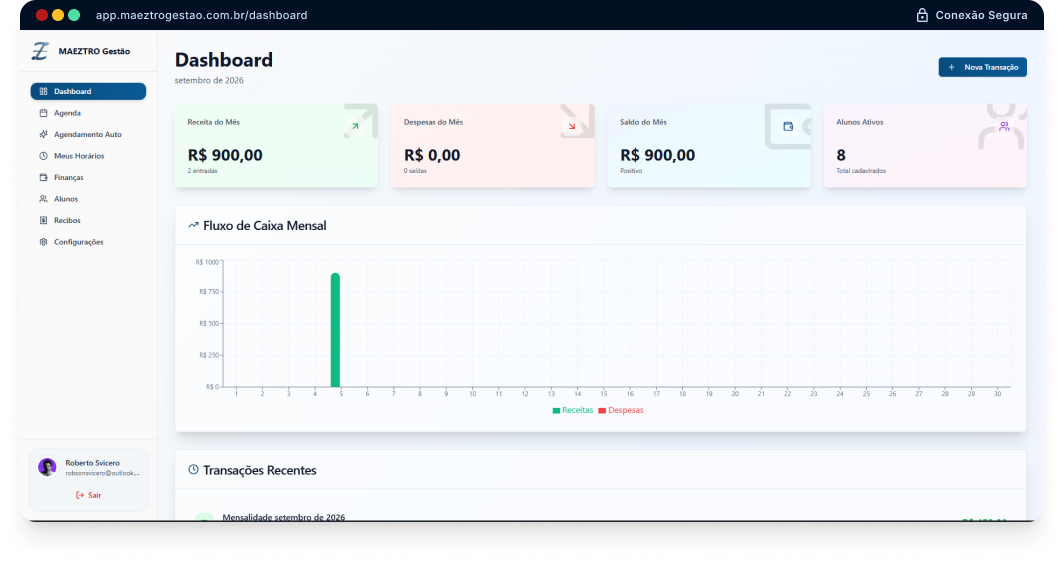
Task: Click the Sair logout button
Action: coord(88,495)
